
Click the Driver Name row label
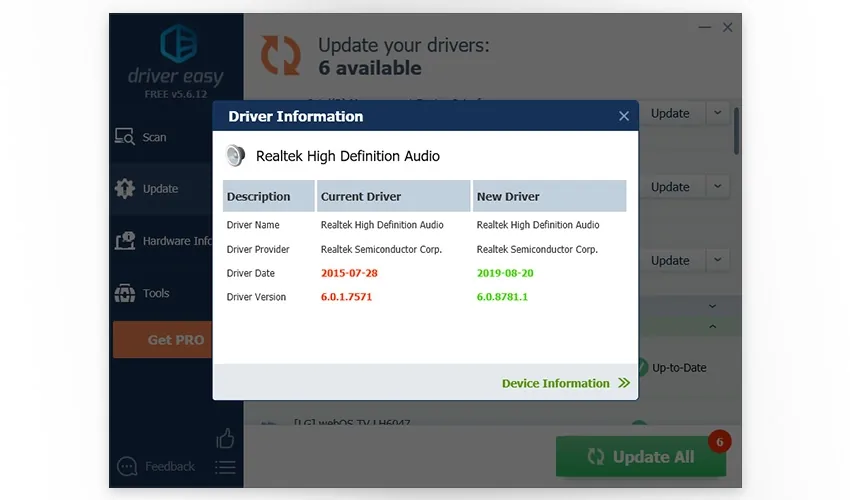253,225
